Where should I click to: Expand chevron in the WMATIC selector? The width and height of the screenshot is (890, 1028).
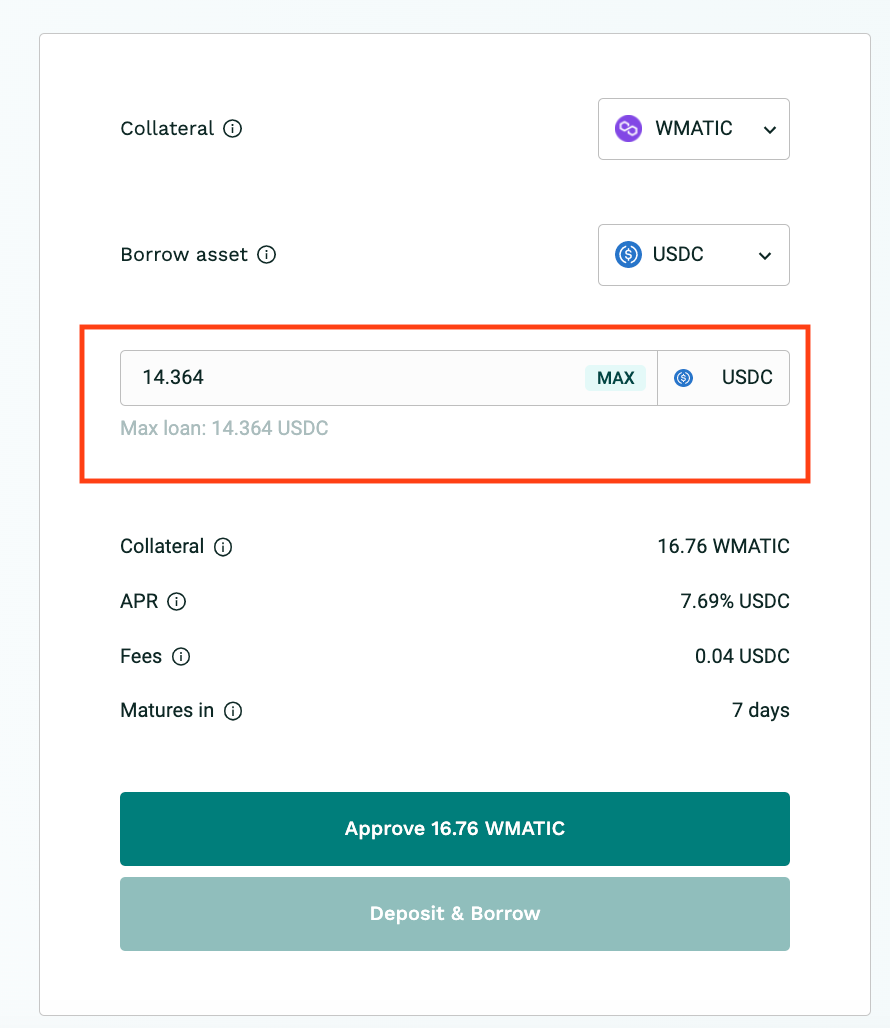point(770,130)
